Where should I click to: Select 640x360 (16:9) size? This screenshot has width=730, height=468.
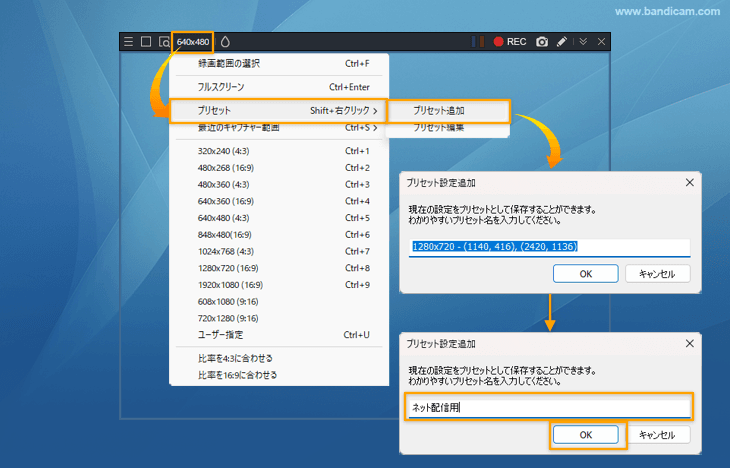click(x=279, y=201)
